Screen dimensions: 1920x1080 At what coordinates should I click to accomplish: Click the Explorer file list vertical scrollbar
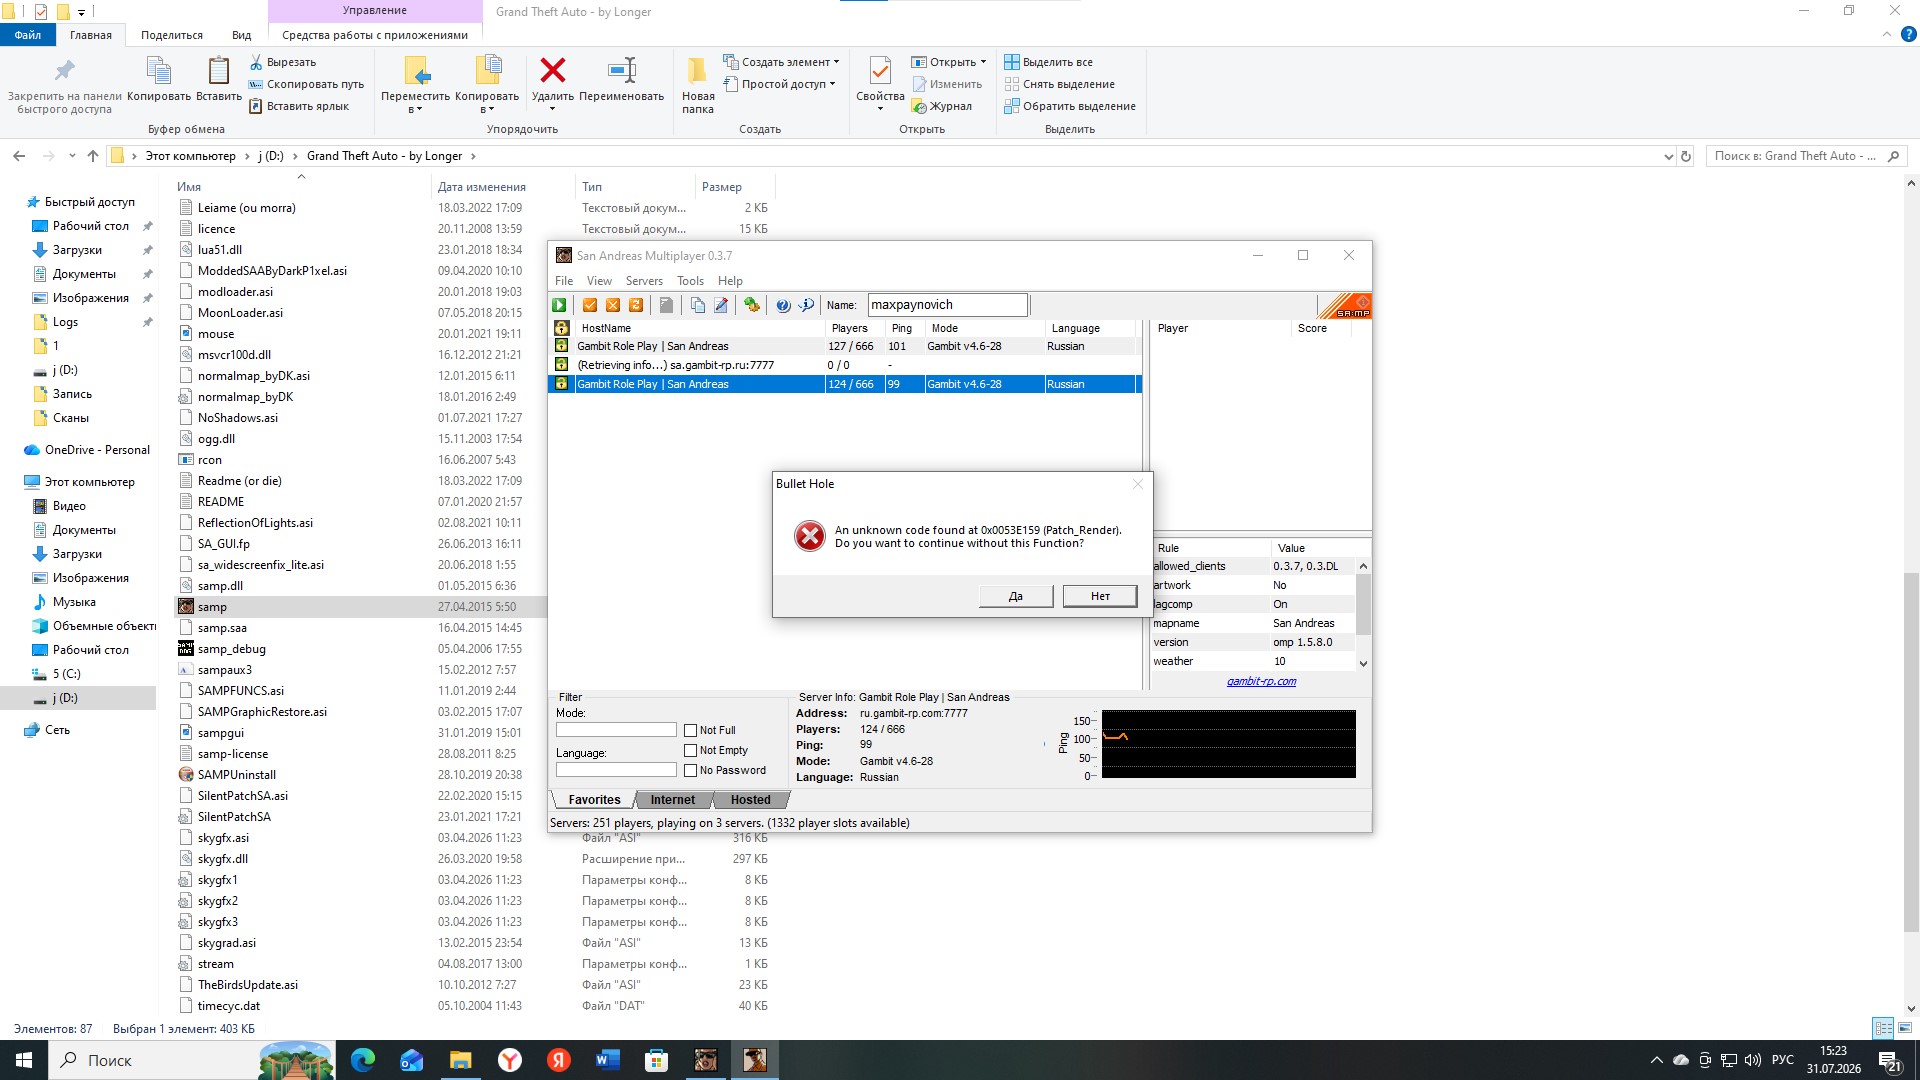[x=1911, y=750]
